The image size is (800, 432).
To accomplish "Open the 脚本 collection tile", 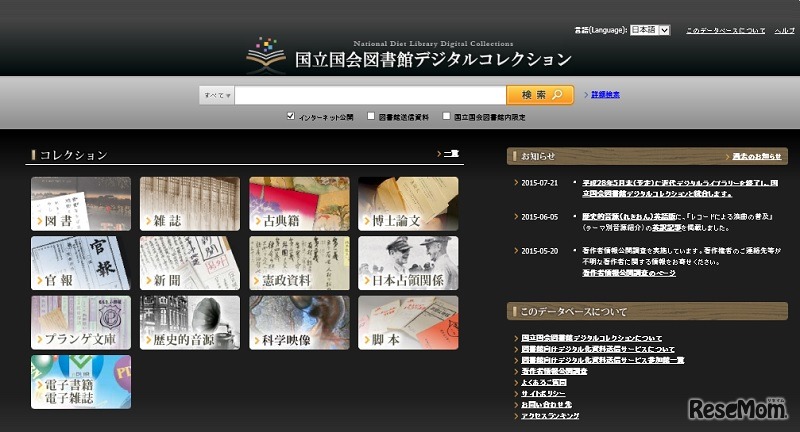I will (408, 323).
